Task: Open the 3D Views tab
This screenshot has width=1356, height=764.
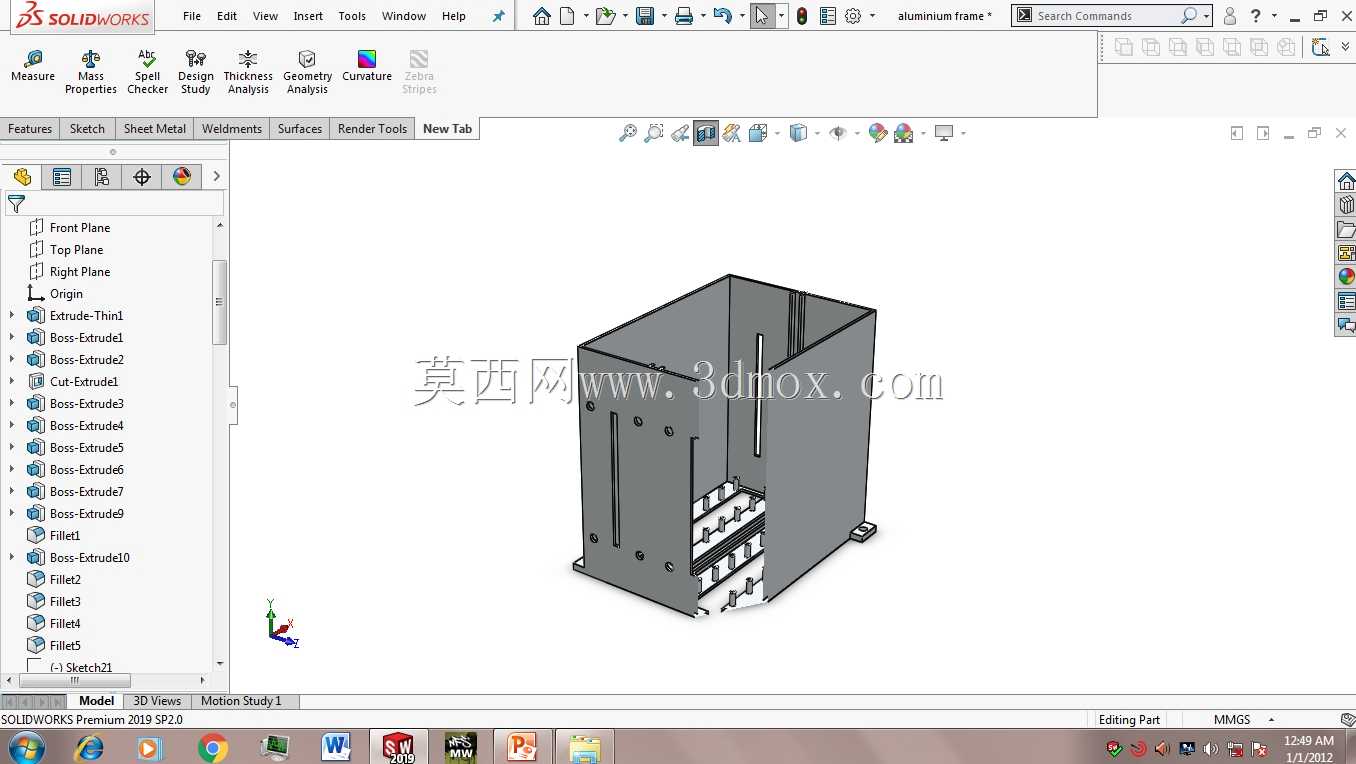Action: click(x=157, y=701)
